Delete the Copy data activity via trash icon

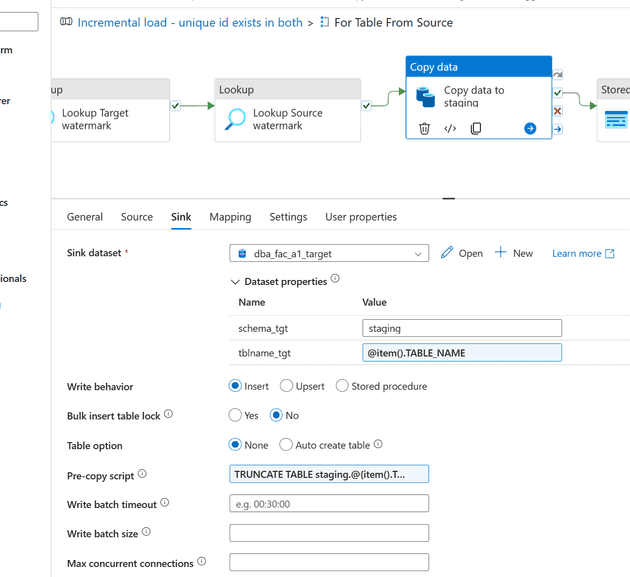point(424,129)
